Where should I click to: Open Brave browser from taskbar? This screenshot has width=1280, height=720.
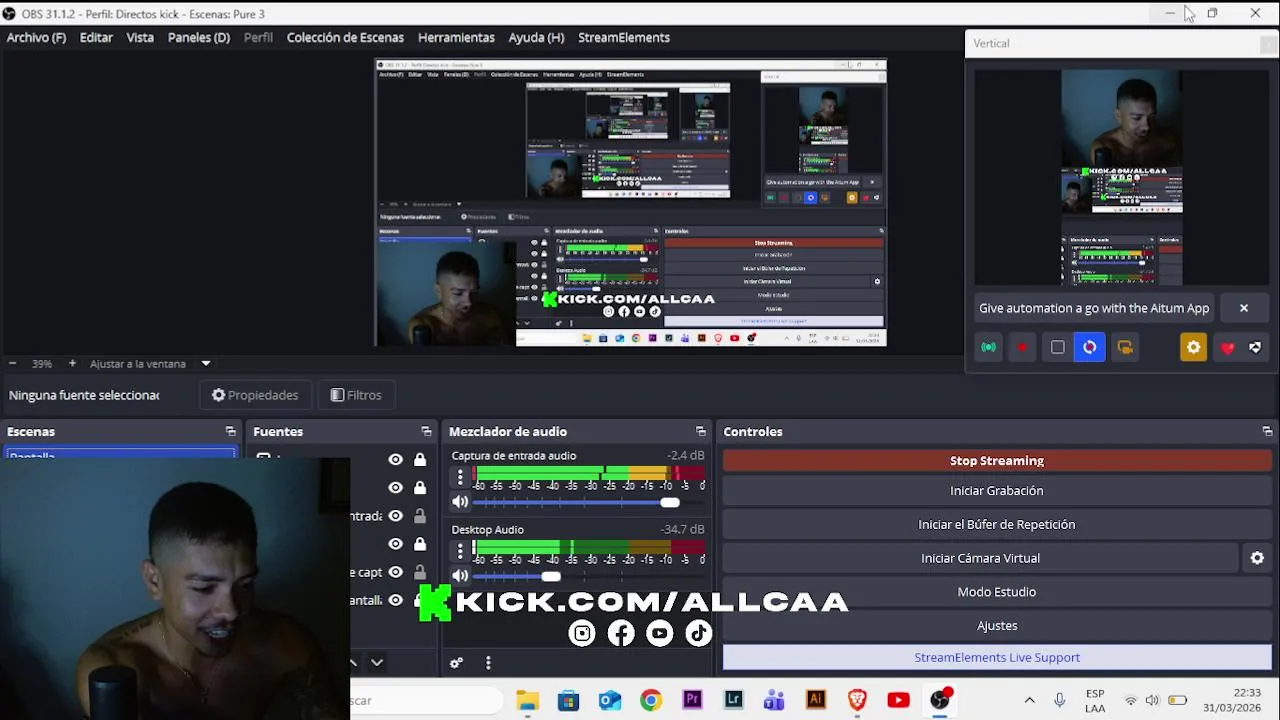857,700
